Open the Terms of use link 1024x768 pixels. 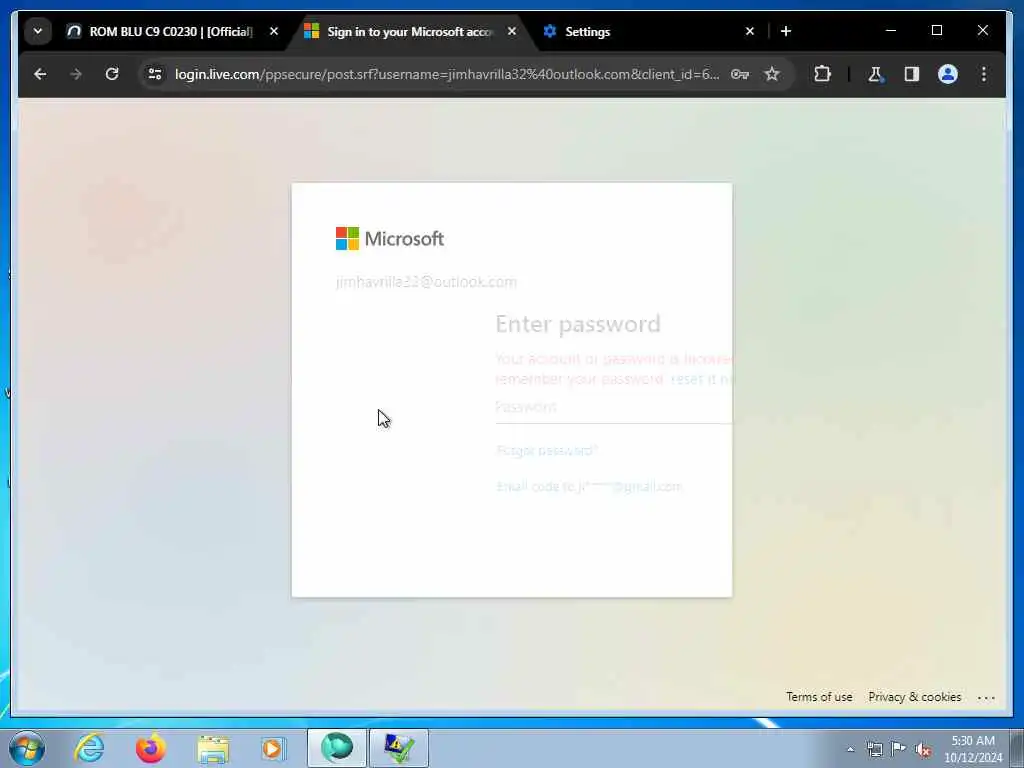[x=819, y=697]
